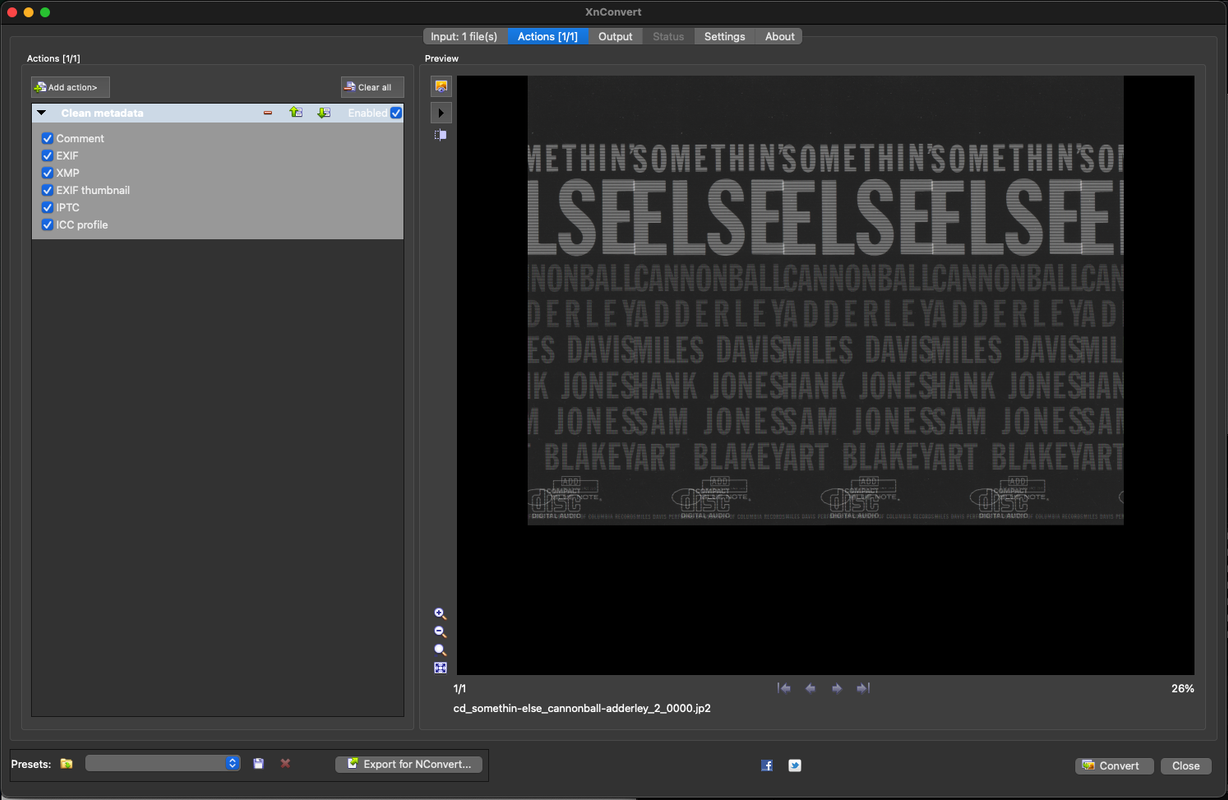Screen dimensions: 1228x800
Task: Open the Settings tab
Action: [725, 36]
